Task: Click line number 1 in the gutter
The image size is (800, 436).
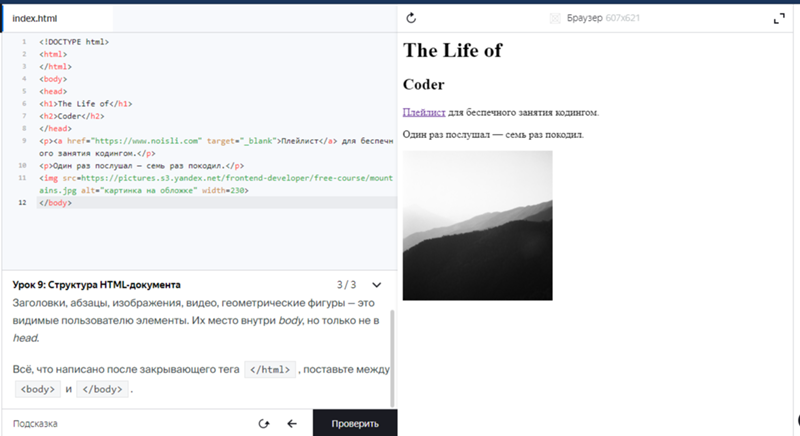Action: pos(23,42)
